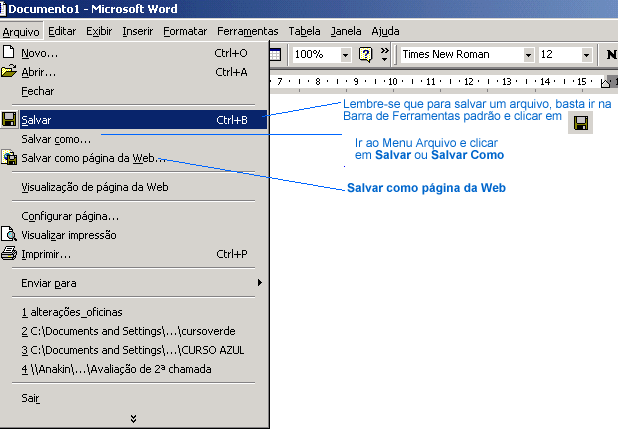Open the Inserir menu
Image resolution: width=618 pixels, height=430 pixels.
(x=137, y=31)
